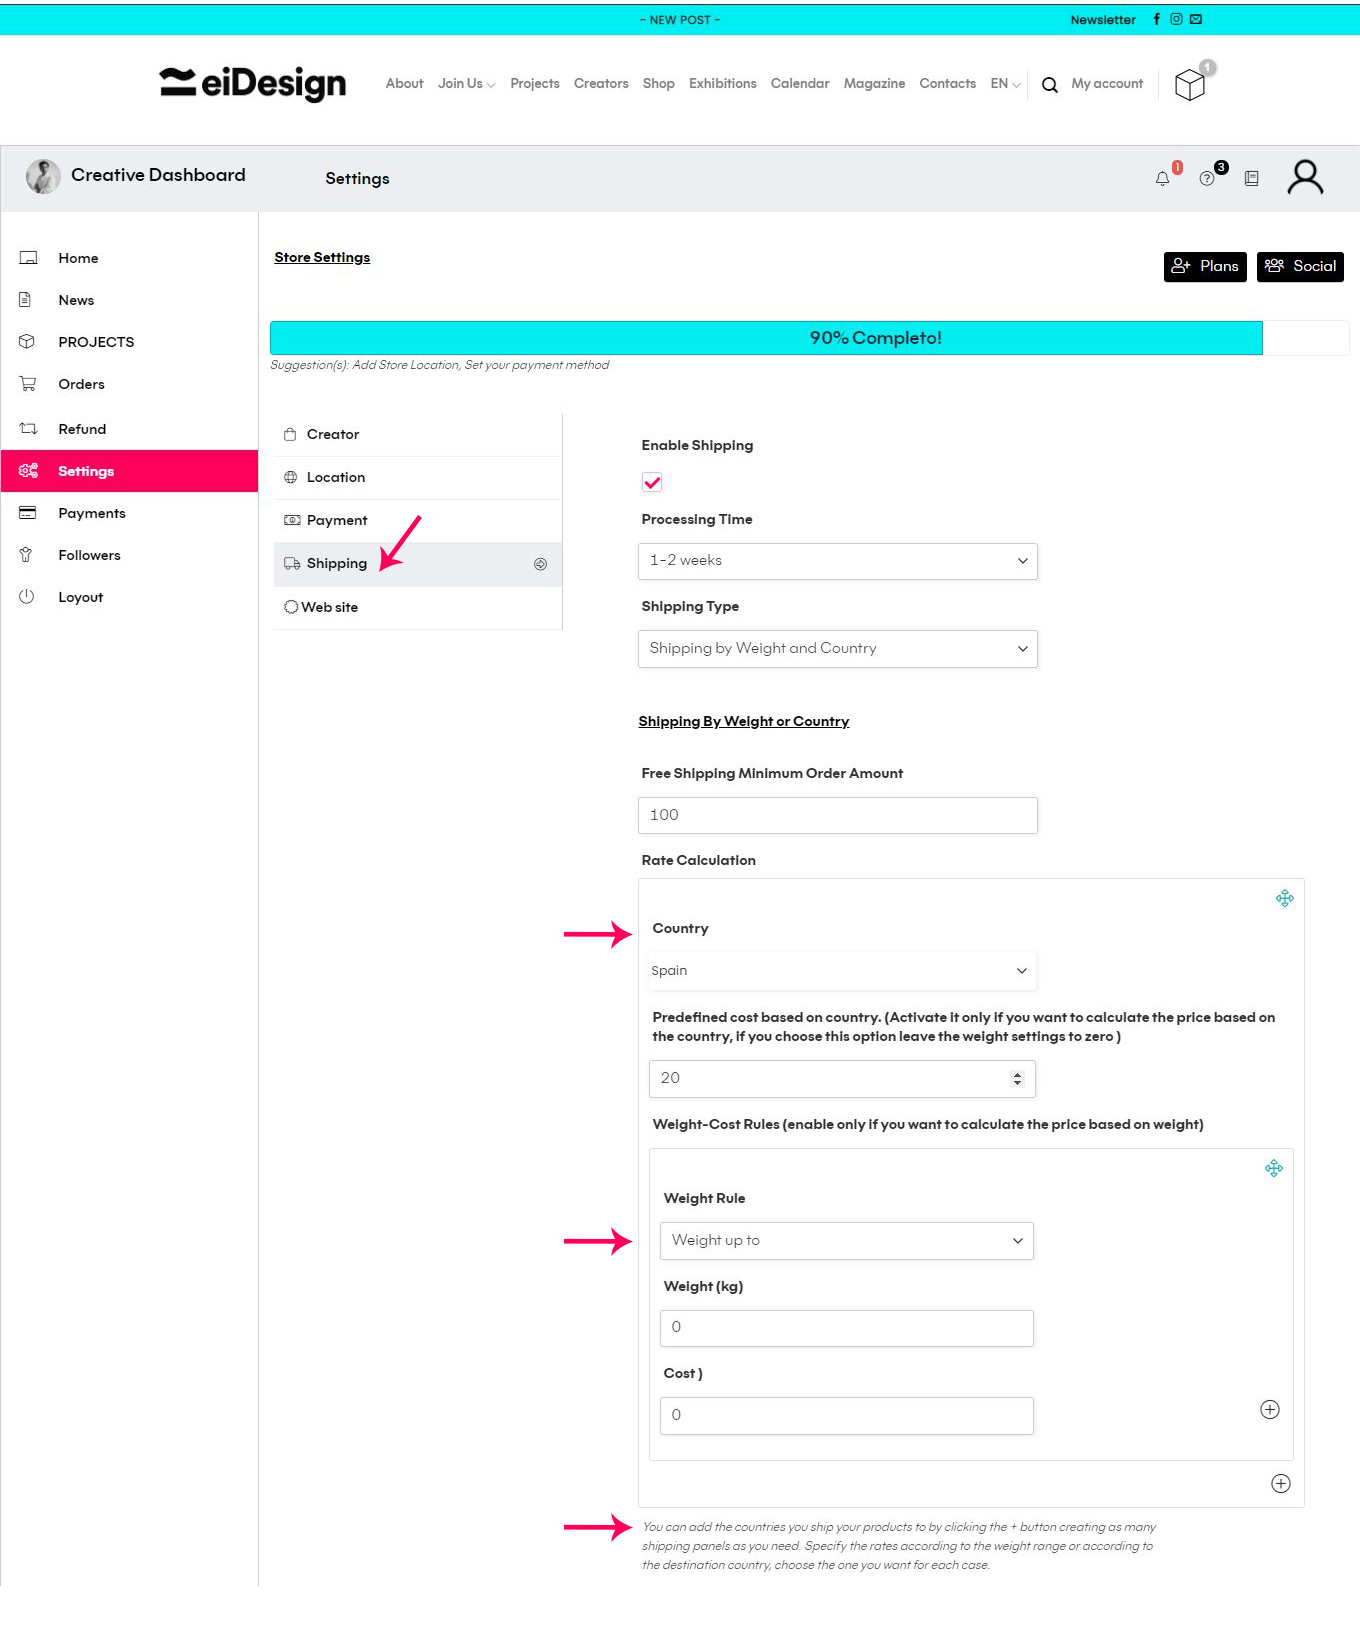Open the notifications bell icon
This screenshot has height=1628, width=1360.
[x=1162, y=179]
